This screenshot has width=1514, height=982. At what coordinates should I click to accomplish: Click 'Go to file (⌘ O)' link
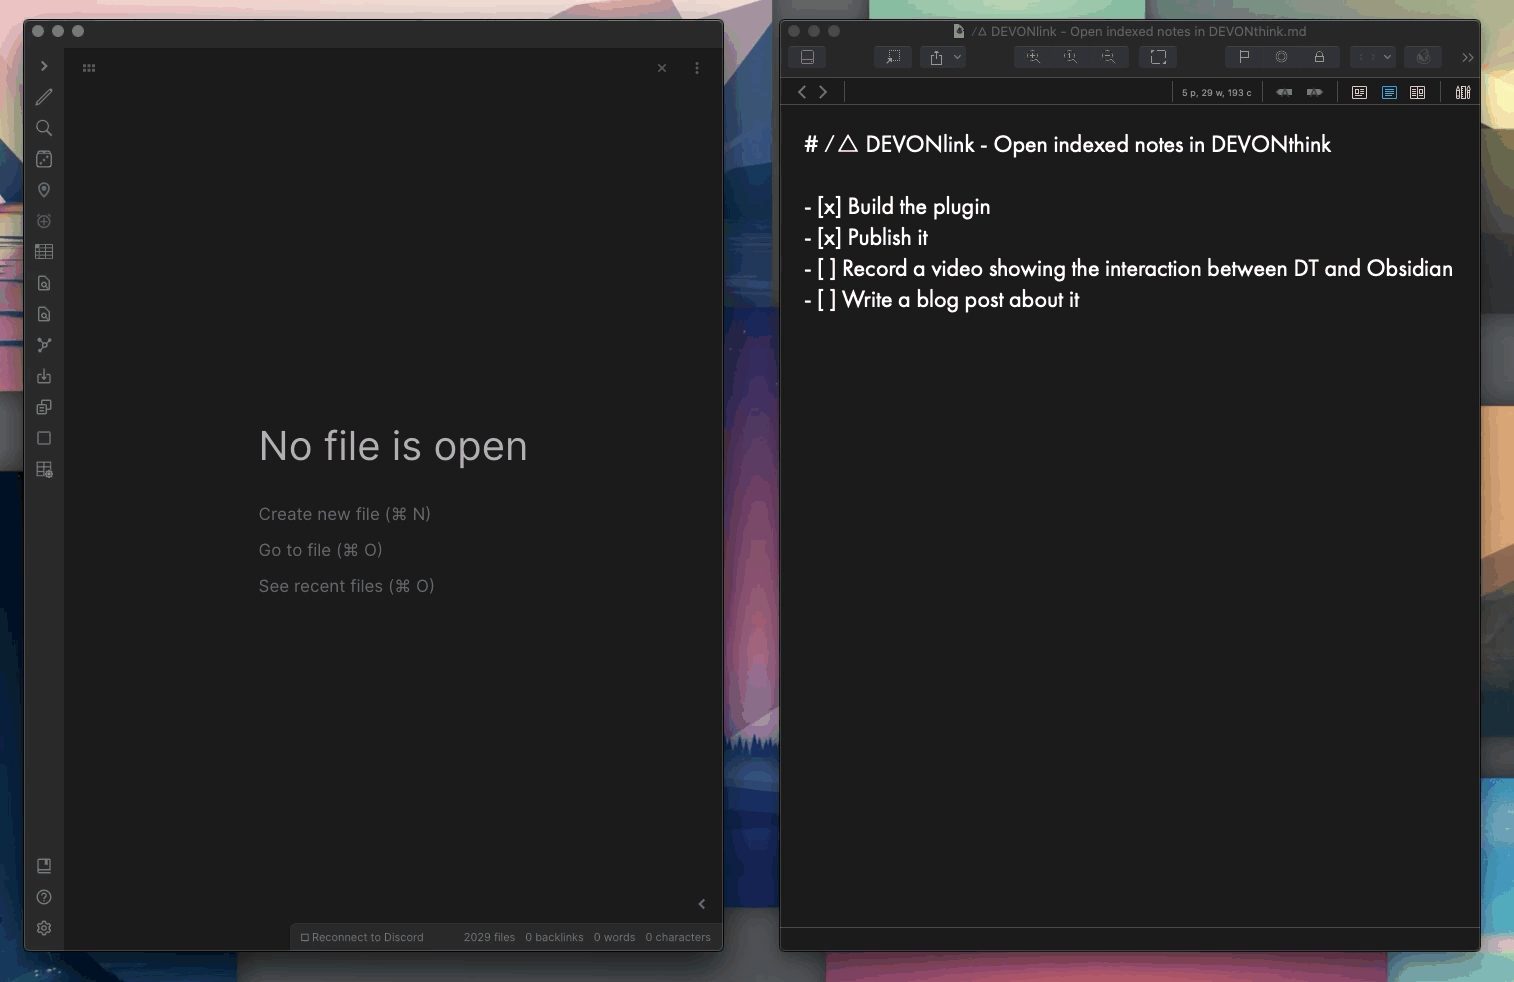pos(321,550)
